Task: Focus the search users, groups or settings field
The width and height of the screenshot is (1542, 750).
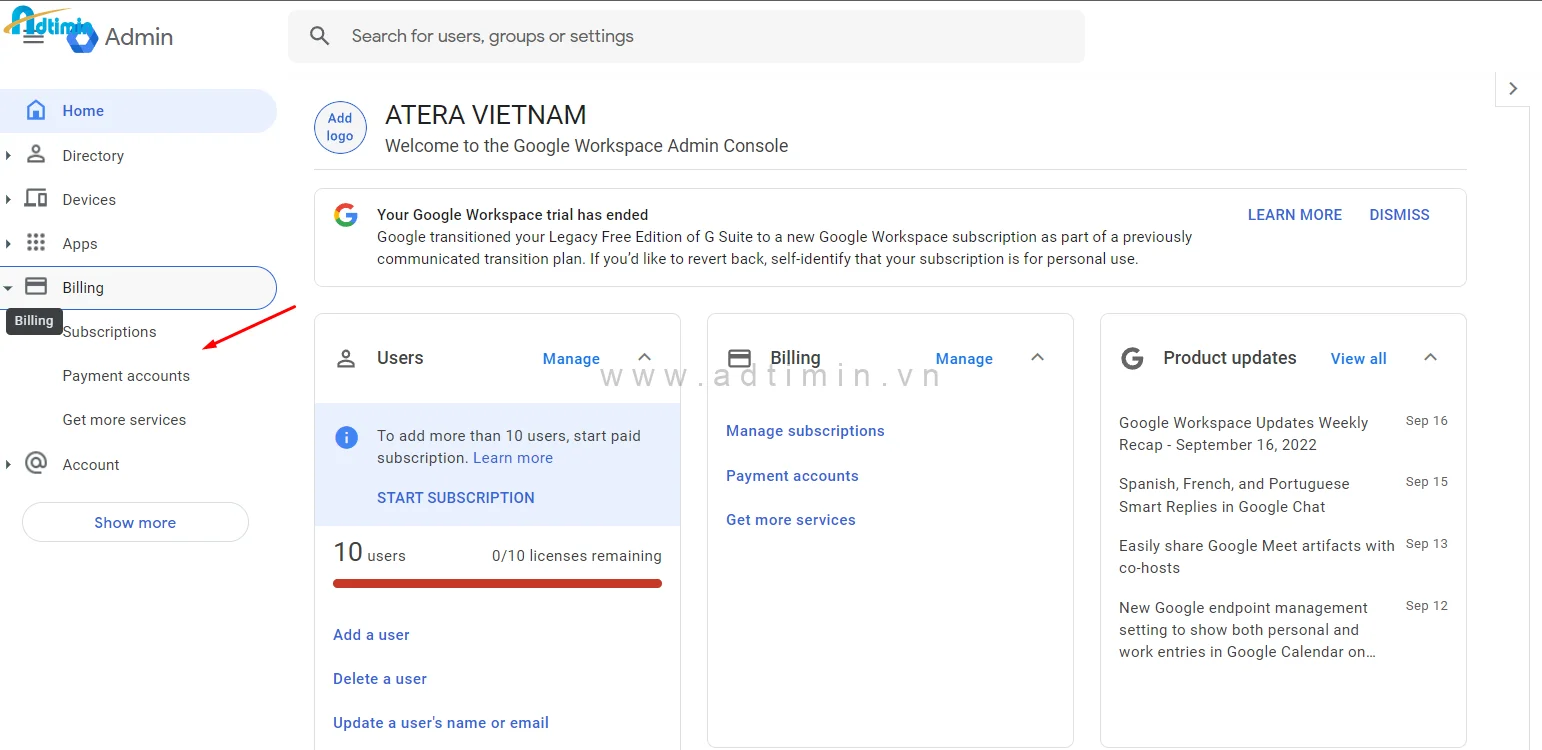Action: 686,36
